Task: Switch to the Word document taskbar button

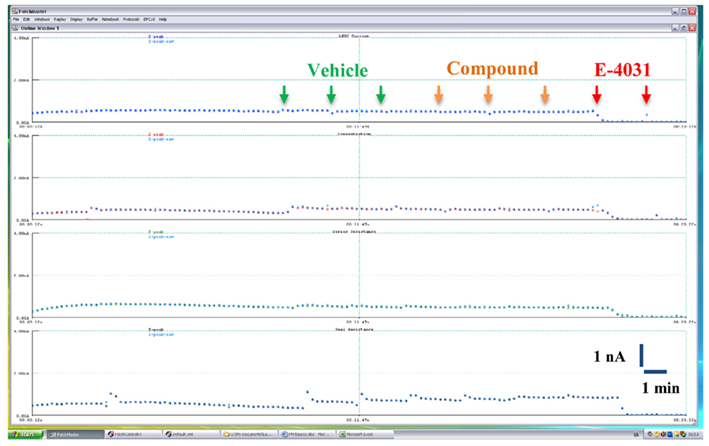Action: point(307,434)
